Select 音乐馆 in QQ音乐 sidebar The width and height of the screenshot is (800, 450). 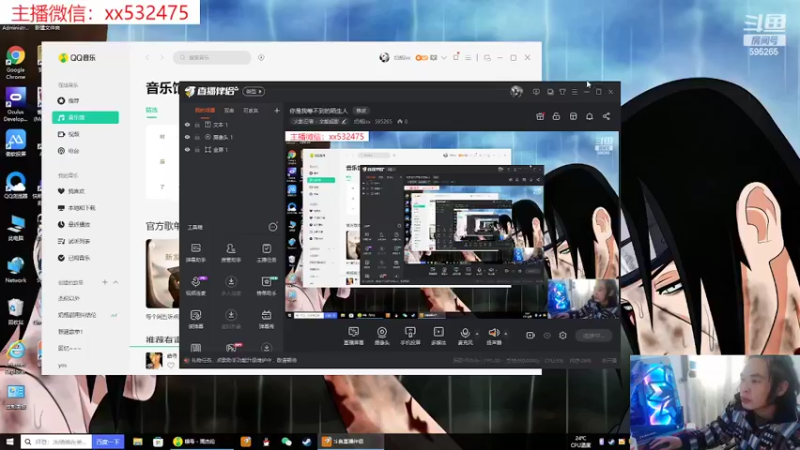(x=85, y=117)
